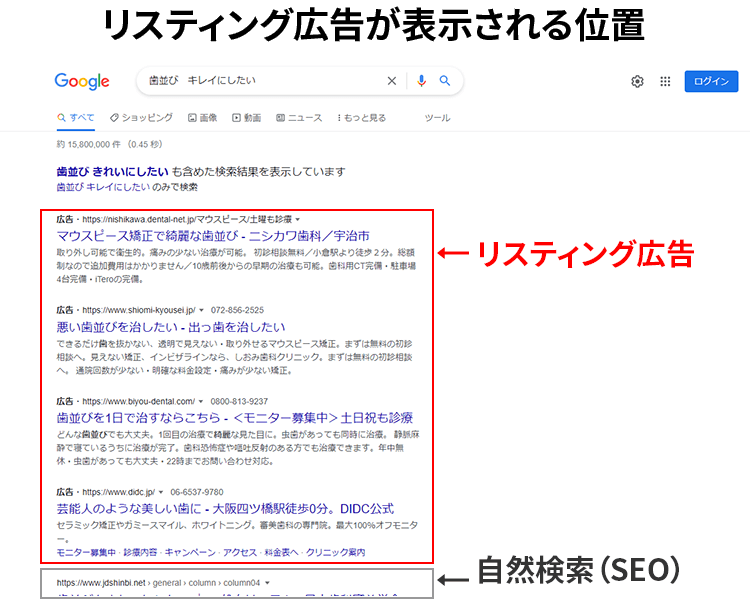The height and width of the screenshot is (600, 750).
Task: Start voice search with microphone icon
Action: [x=421, y=81]
